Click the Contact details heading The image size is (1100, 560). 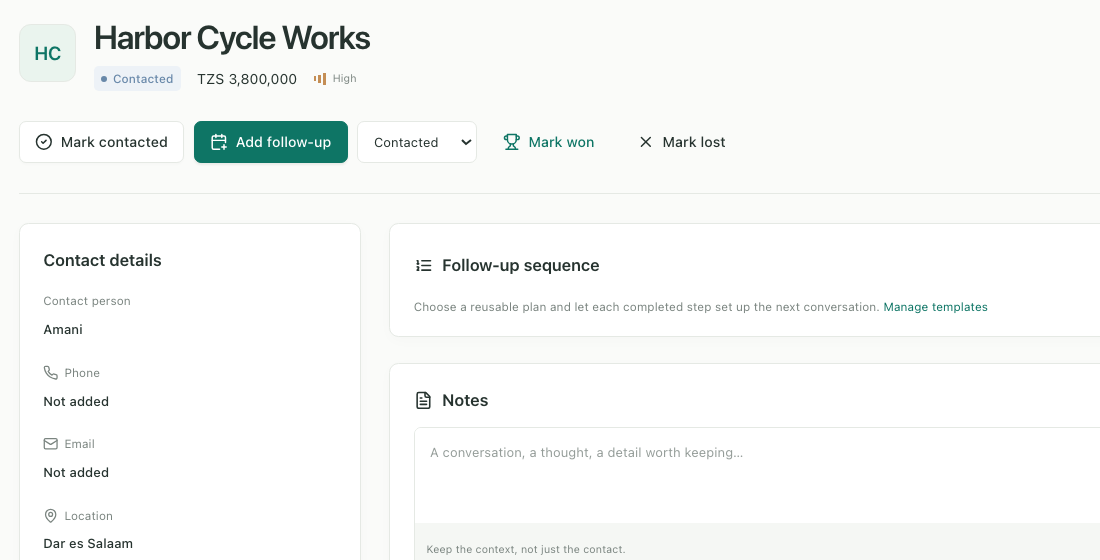point(102,260)
